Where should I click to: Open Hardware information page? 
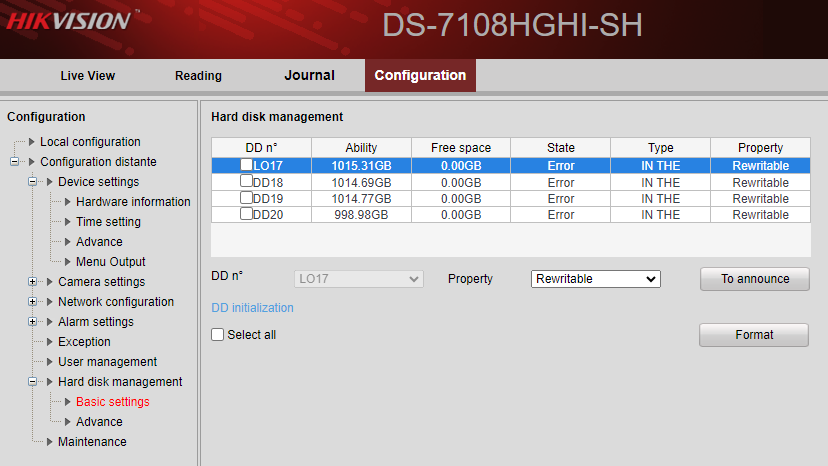click(133, 202)
